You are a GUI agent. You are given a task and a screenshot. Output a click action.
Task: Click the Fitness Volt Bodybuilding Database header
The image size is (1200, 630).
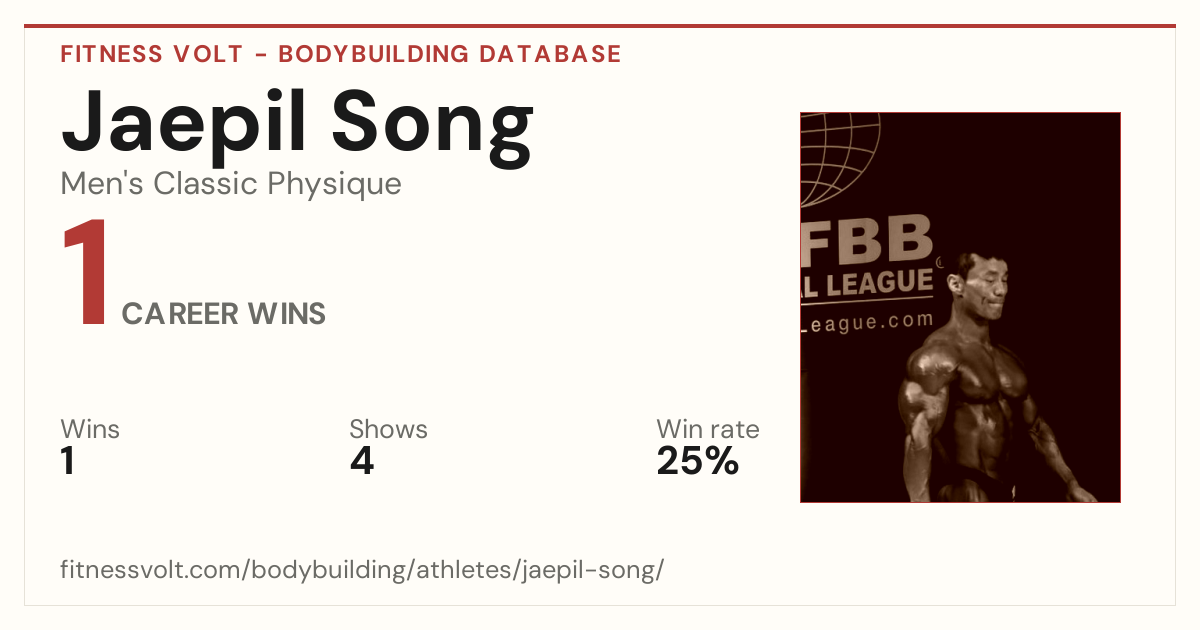[x=341, y=54]
